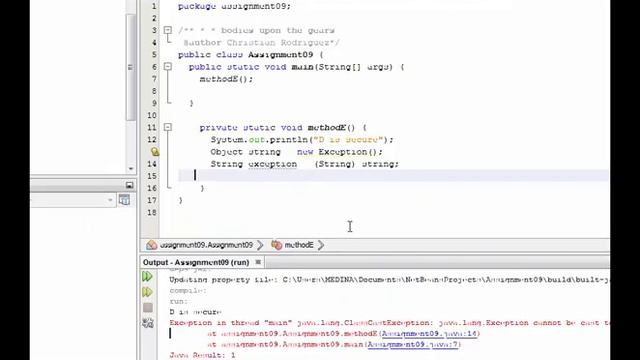Click the 'compile:' output line
Image resolution: width=640 pixels, height=360 pixels.
pos(188,291)
